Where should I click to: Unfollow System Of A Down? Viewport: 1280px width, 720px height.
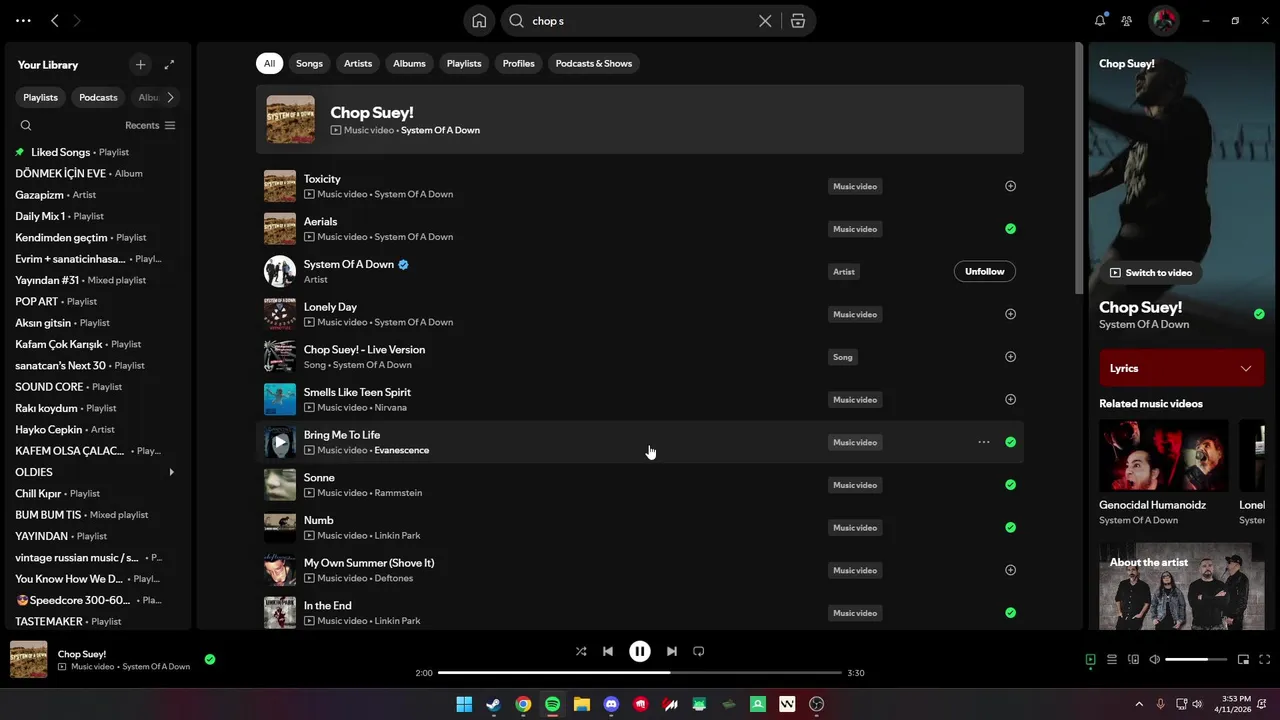pos(985,272)
